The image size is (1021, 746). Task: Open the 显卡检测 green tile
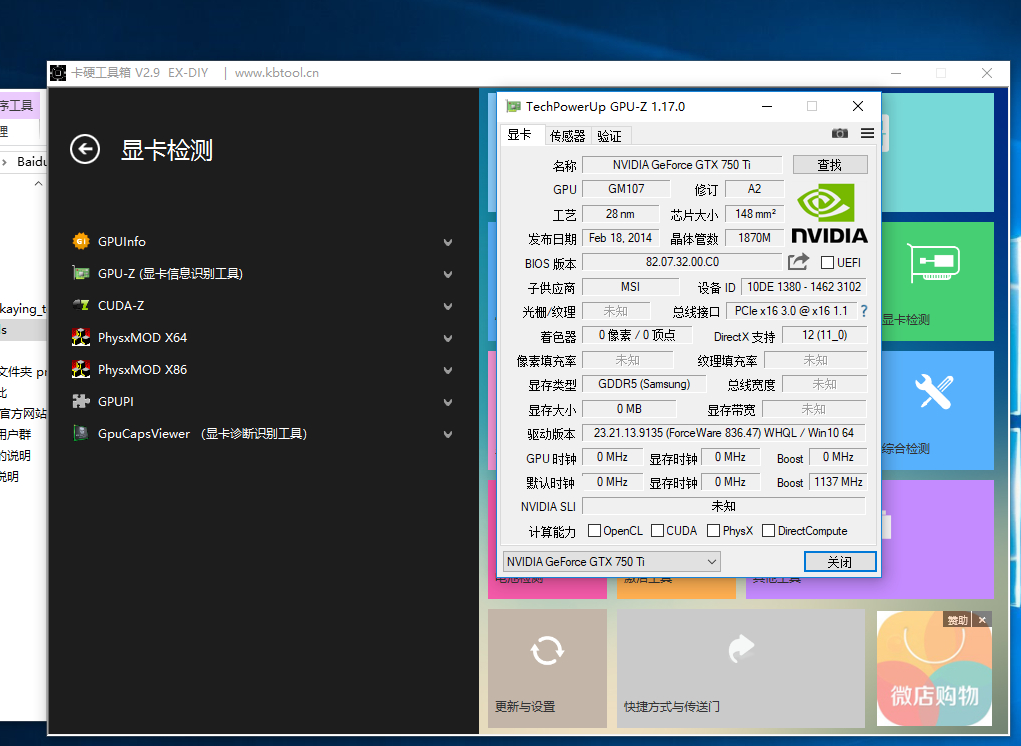pos(938,281)
